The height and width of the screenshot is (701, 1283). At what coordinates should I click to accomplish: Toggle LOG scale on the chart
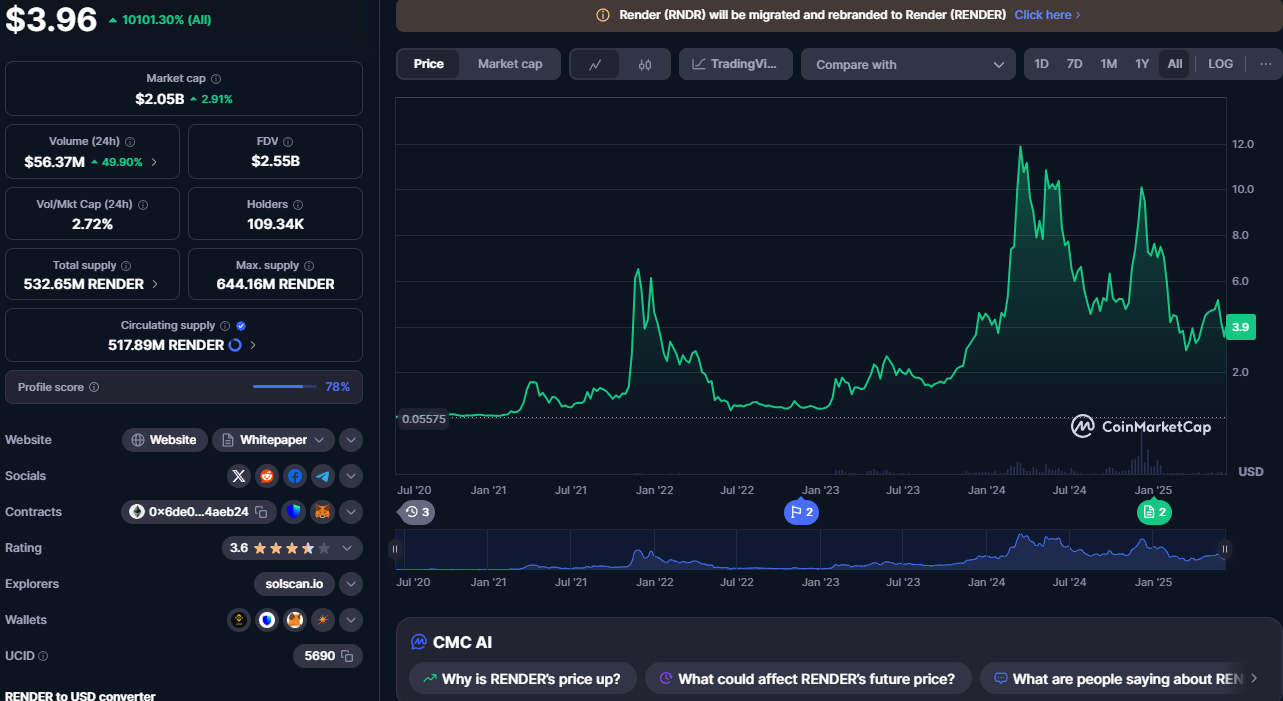1220,64
